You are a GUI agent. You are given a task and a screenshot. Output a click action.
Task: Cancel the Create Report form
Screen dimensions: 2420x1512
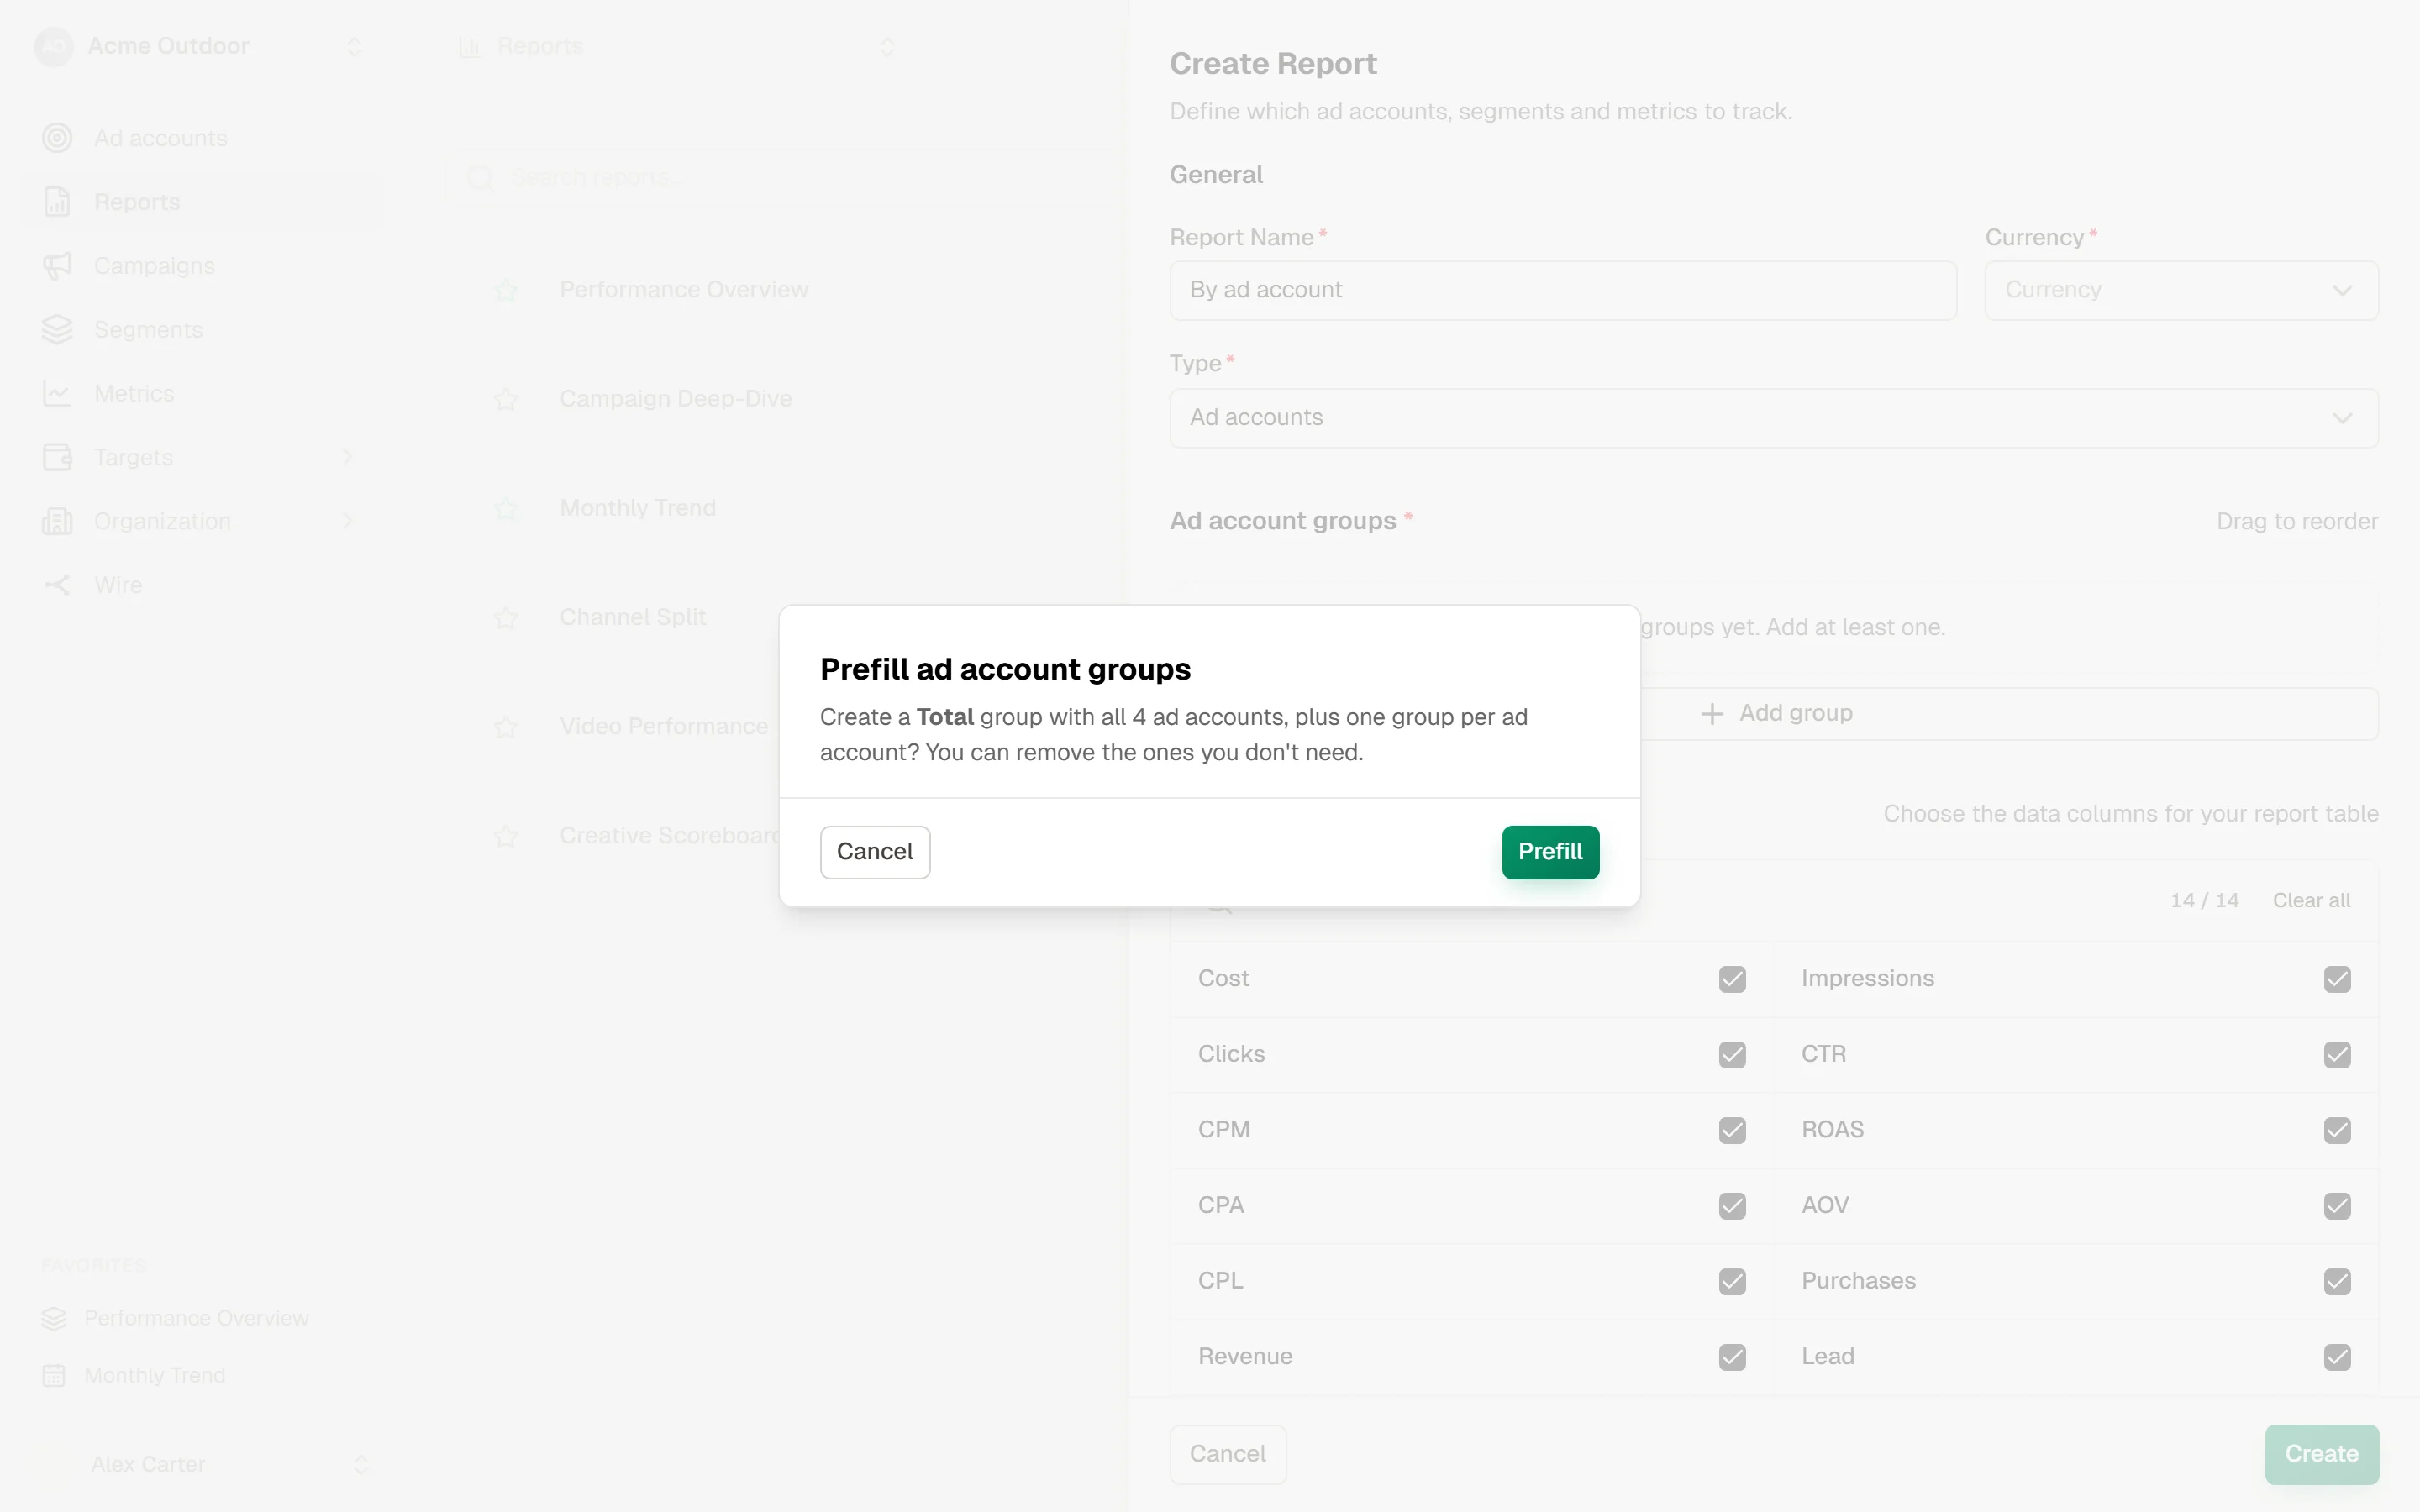pyautogui.click(x=1227, y=1454)
